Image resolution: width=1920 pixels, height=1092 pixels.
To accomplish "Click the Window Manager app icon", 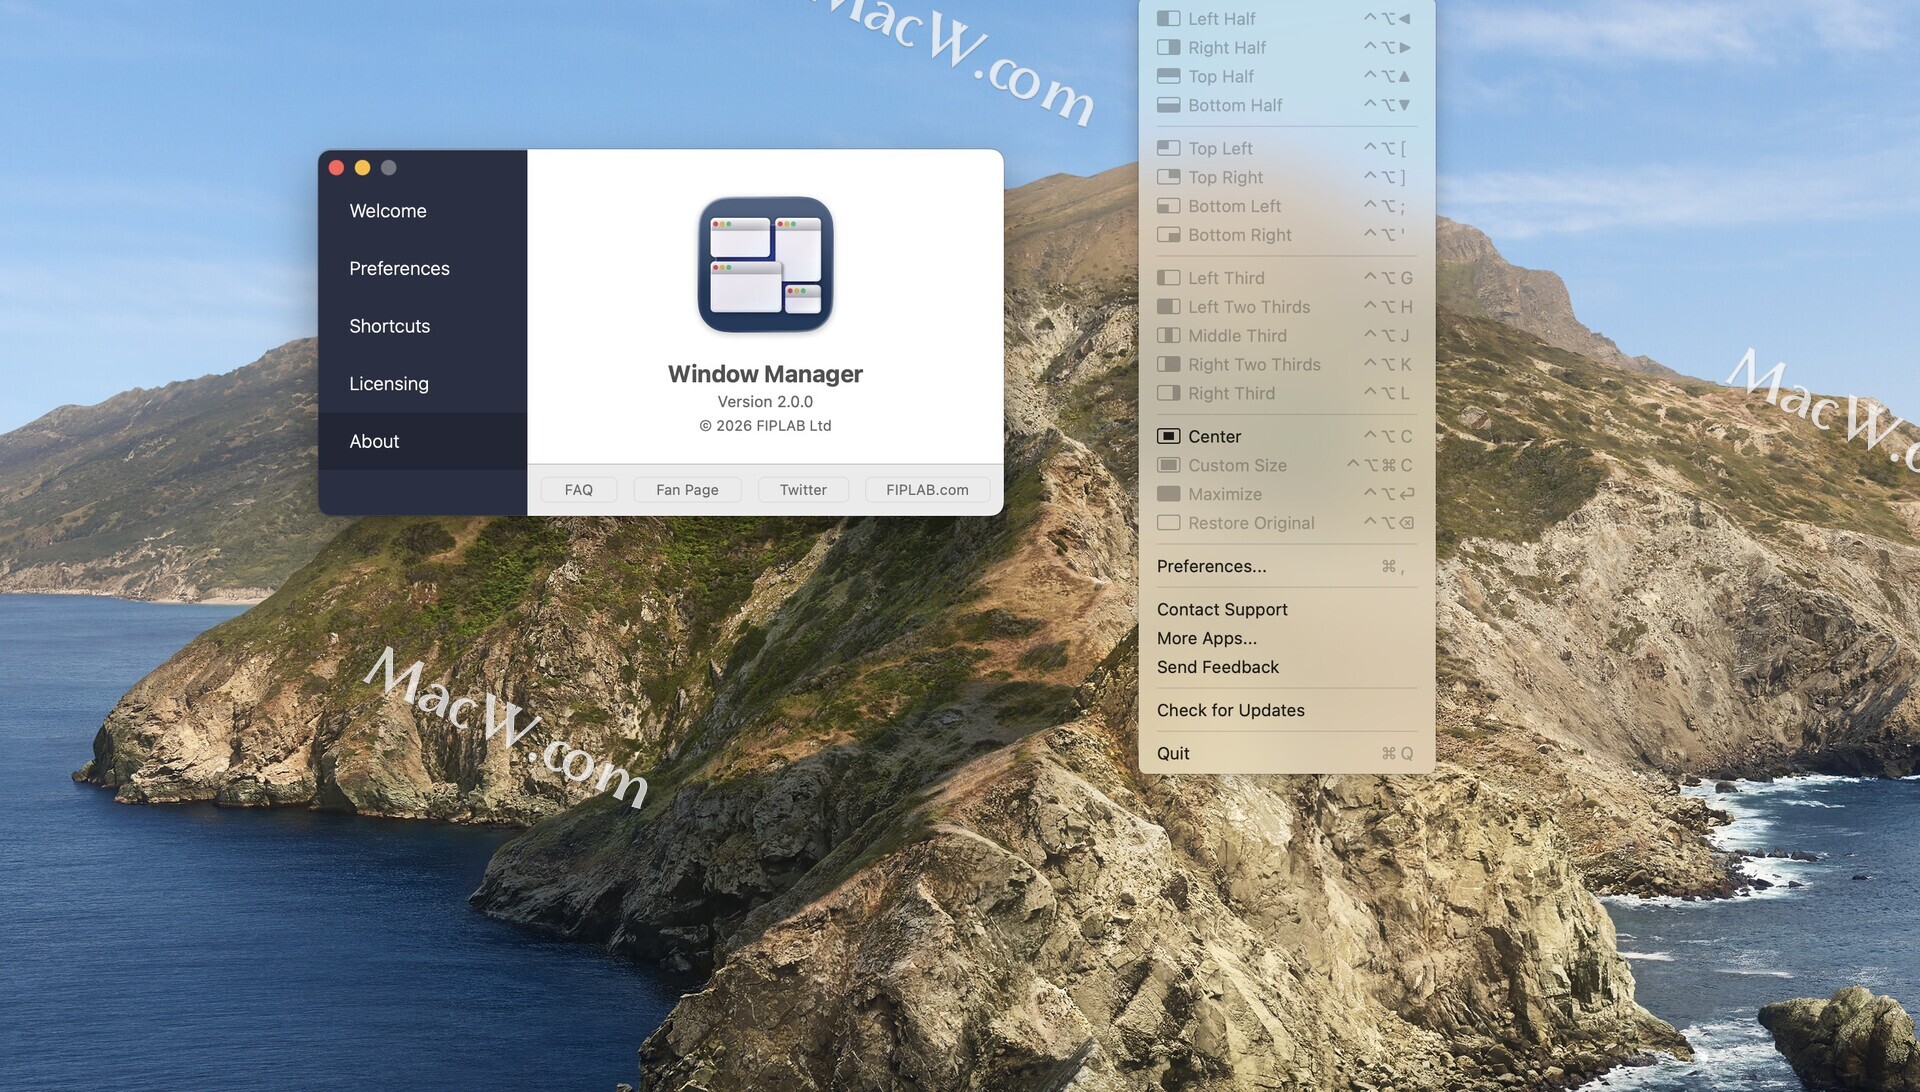I will pyautogui.click(x=765, y=265).
